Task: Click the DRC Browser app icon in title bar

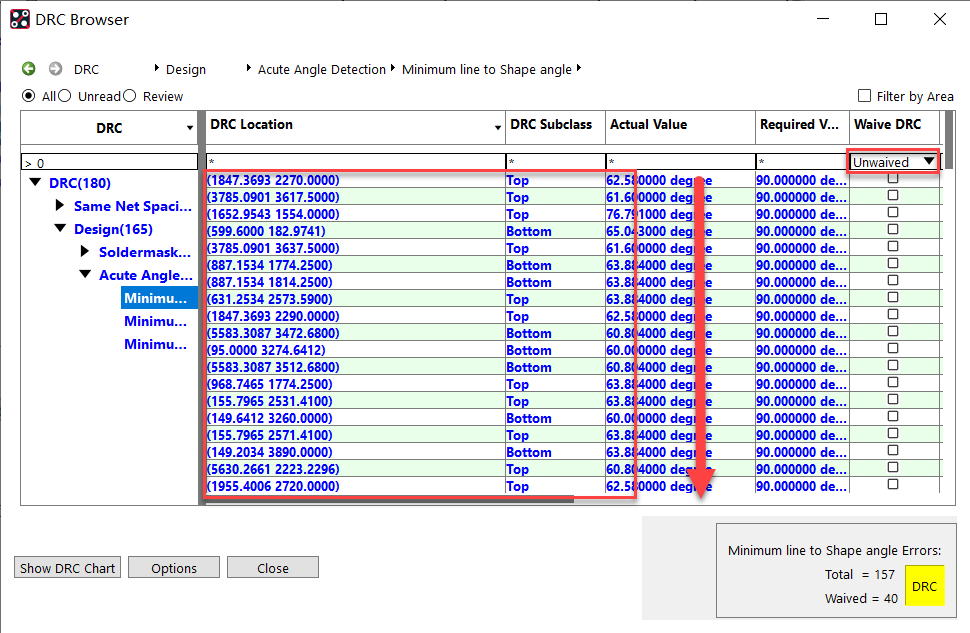Action: 20,19
